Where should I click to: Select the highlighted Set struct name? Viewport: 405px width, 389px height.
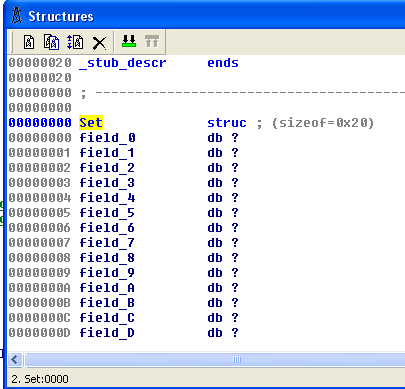[x=91, y=123]
